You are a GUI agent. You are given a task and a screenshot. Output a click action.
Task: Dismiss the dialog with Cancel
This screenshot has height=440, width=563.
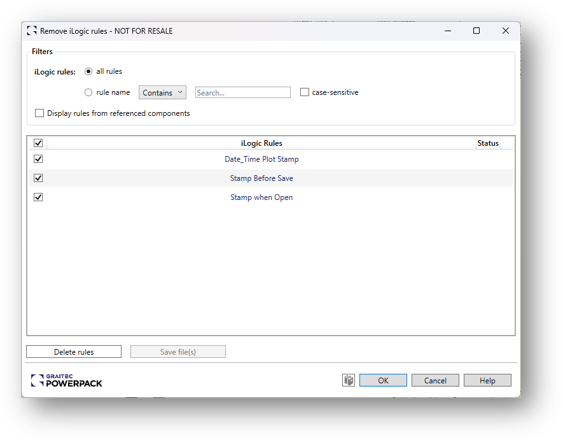pyautogui.click(x=435, y=380)
